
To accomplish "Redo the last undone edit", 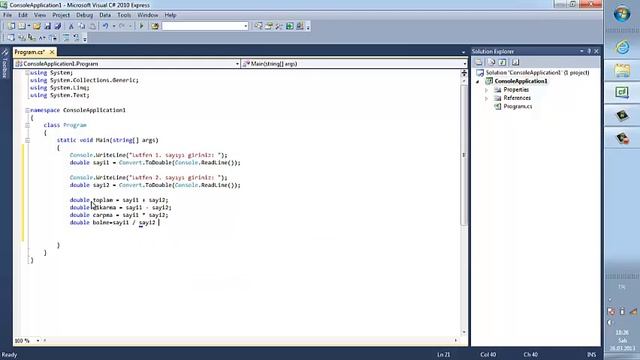I will coord(122,26).
